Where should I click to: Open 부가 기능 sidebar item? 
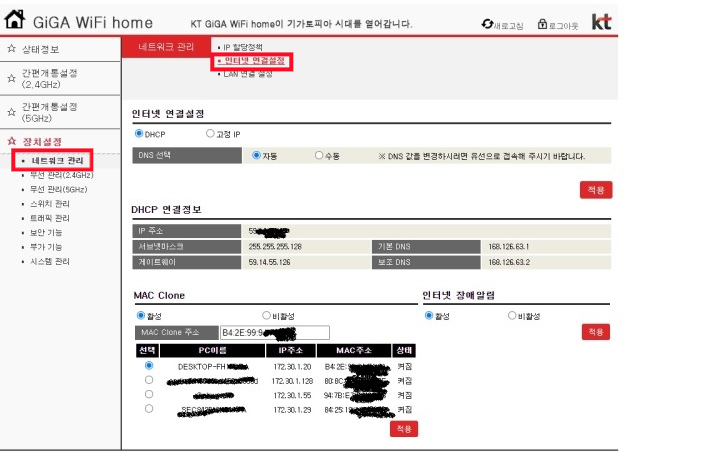pyautogui.click(x=46, y=247)
